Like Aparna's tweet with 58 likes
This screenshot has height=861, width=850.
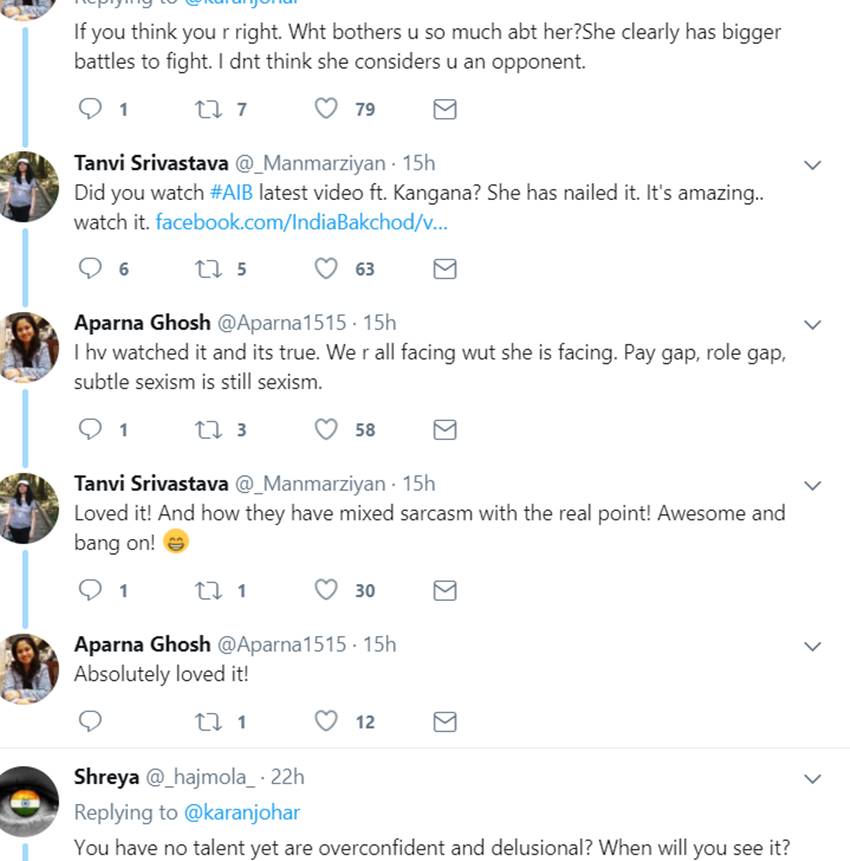[327, 429]
